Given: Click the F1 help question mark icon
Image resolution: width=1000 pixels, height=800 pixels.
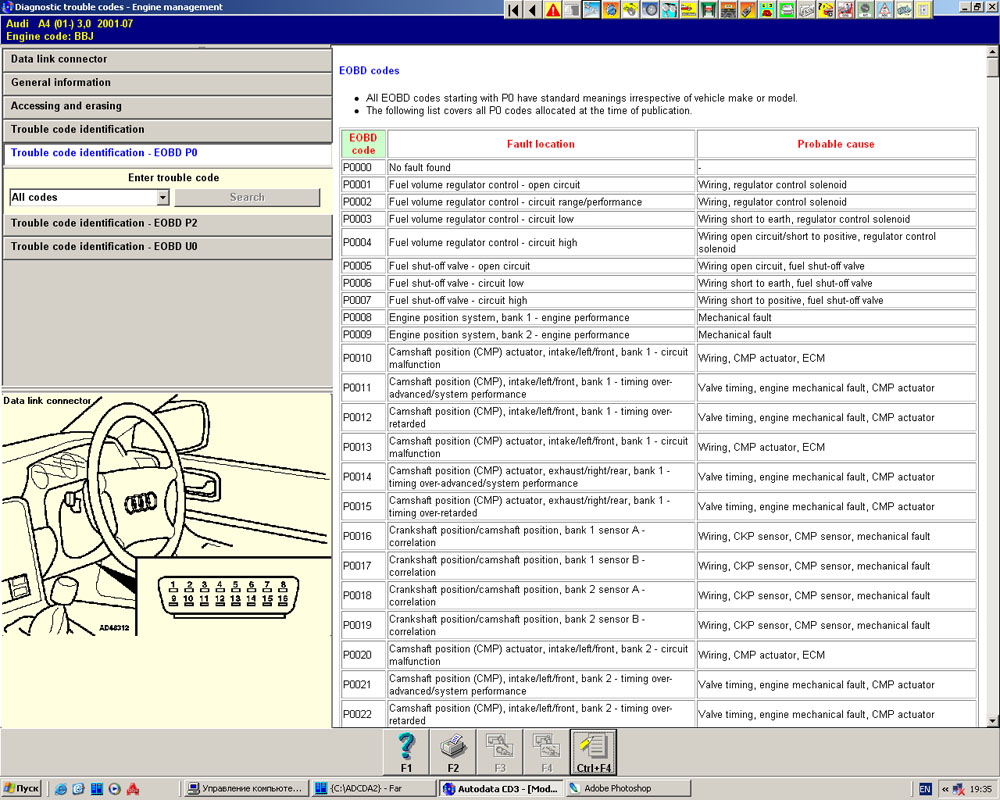Looking at the screenshot, I should coord(406,752).
